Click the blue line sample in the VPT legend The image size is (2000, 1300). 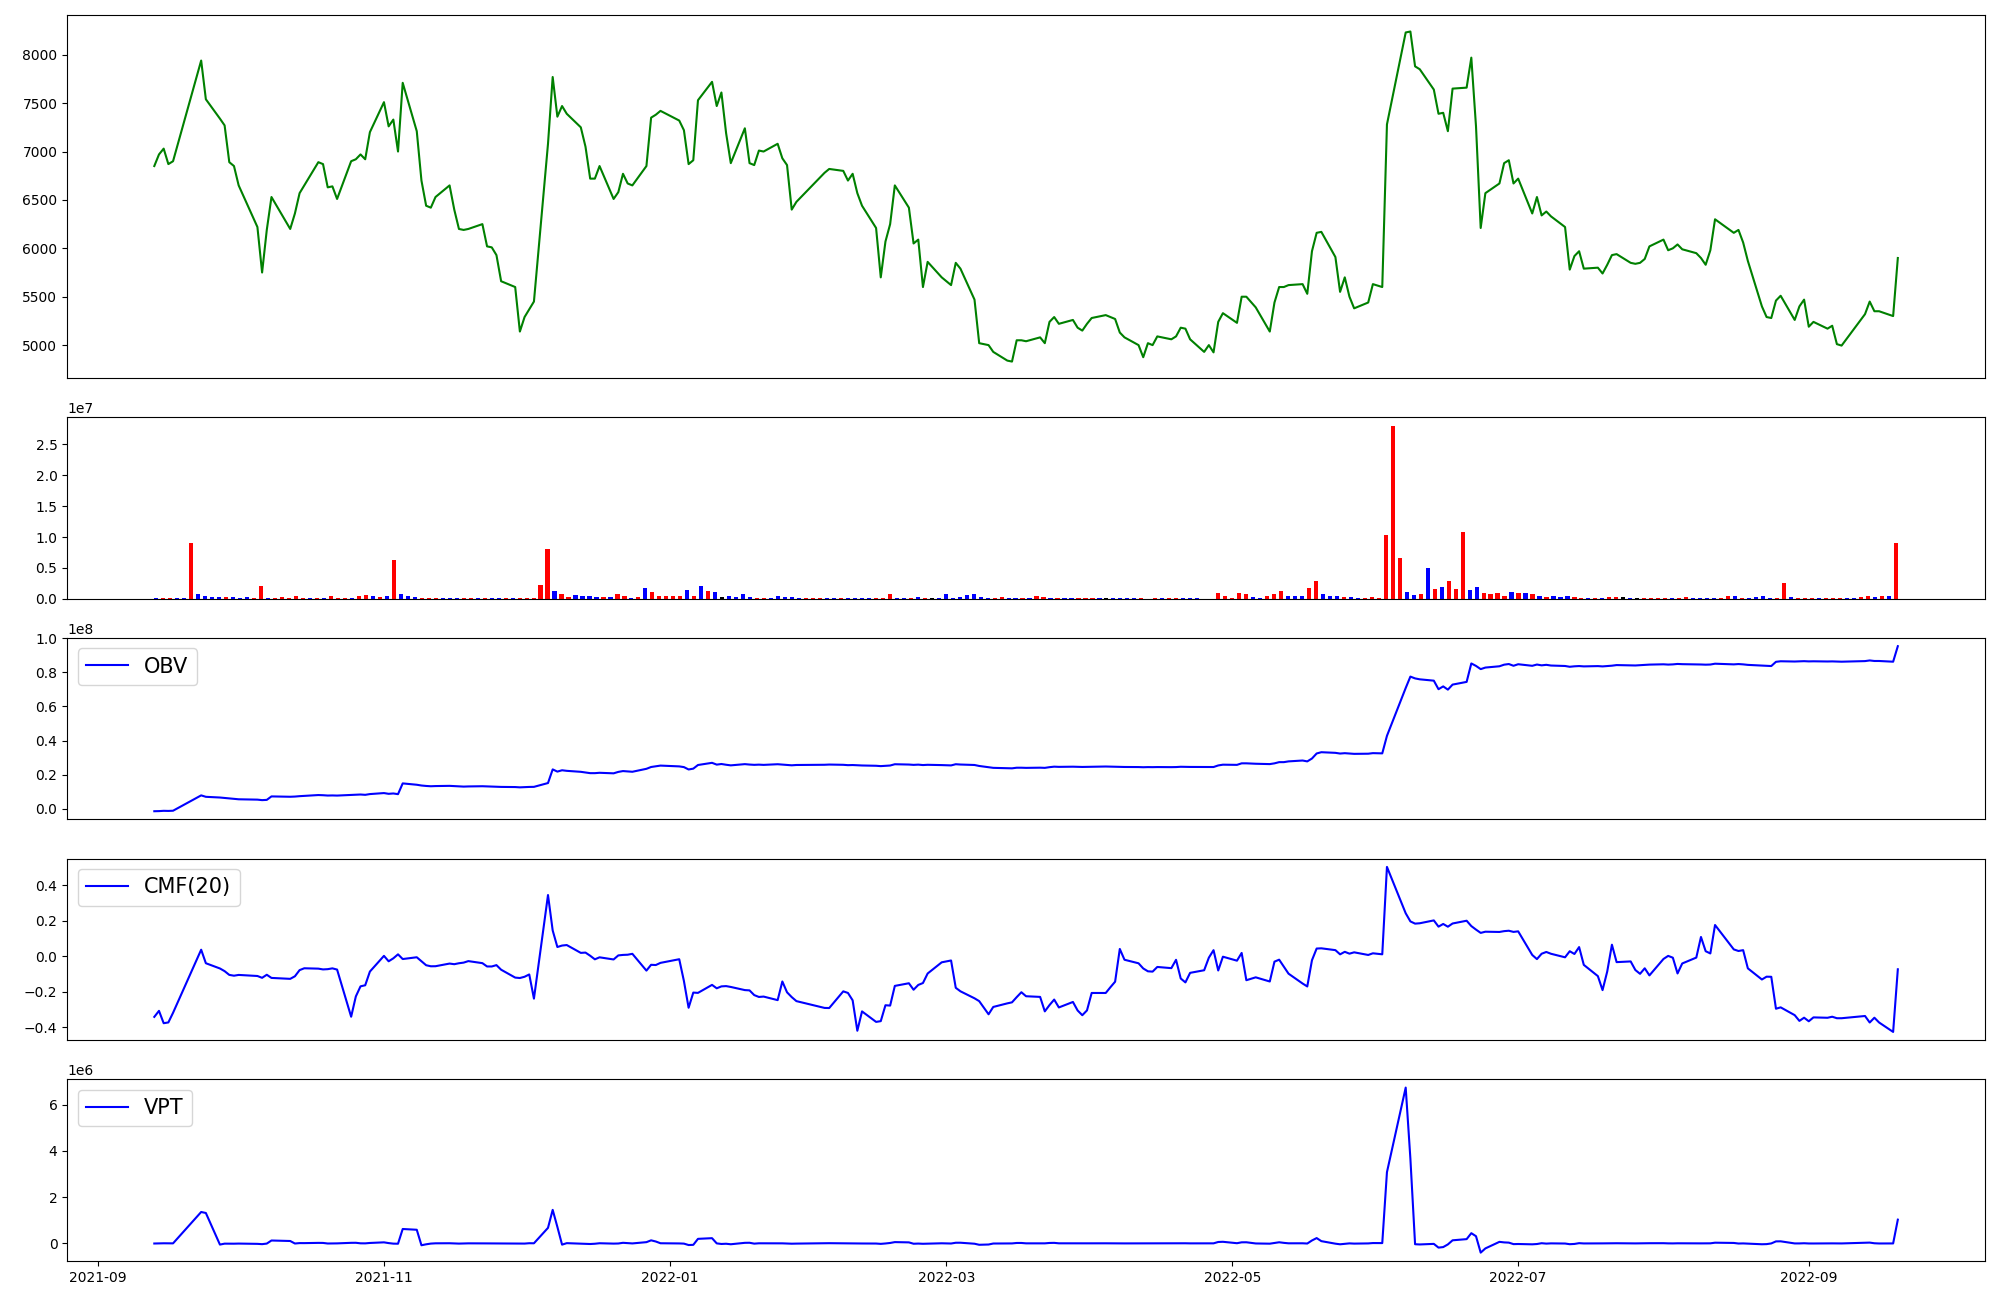pos(108,1107)
